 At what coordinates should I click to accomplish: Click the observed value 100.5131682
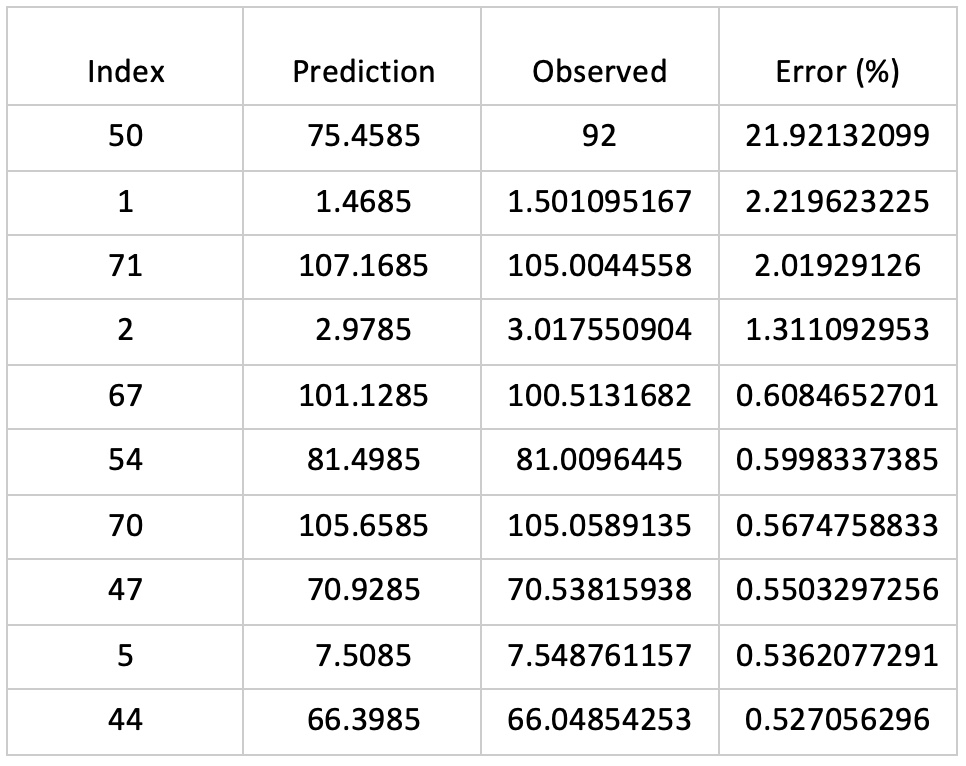(x=599, y=396)
